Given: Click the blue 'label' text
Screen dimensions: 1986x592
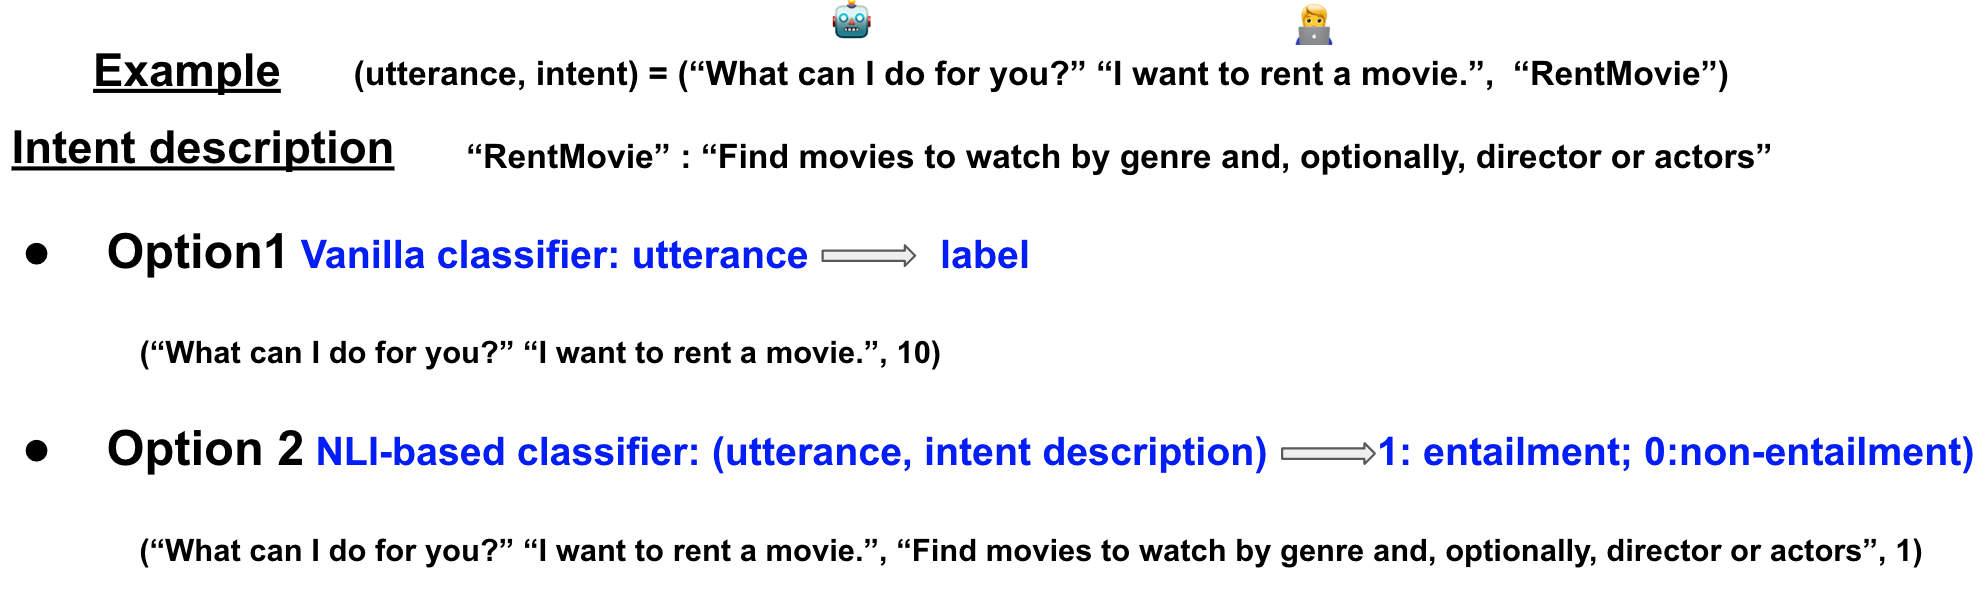Looking at the screenshot, I should click(x=984, y=256).
